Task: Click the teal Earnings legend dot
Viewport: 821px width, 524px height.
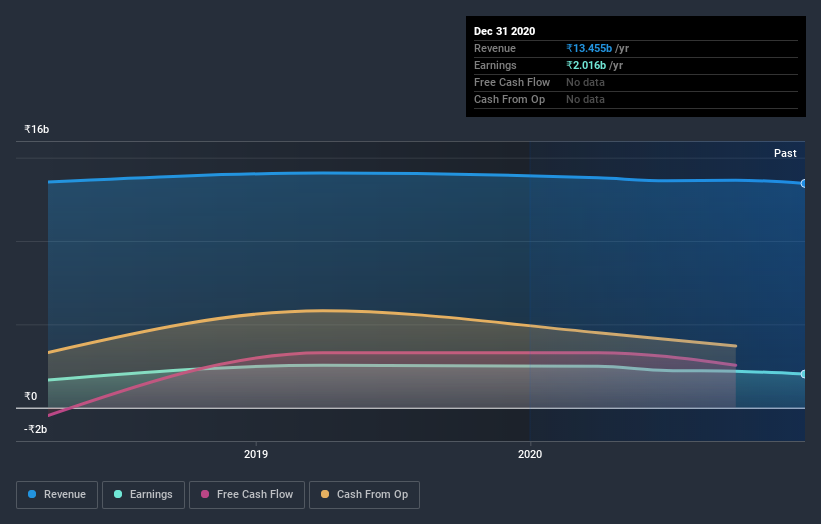Action: point(118,494)
